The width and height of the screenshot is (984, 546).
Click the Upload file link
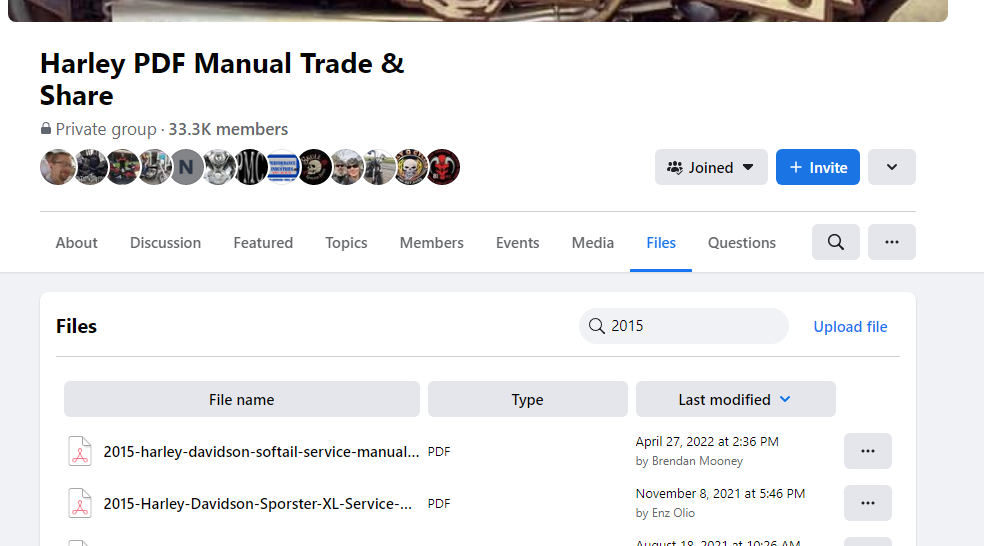(x=850, y=326)
